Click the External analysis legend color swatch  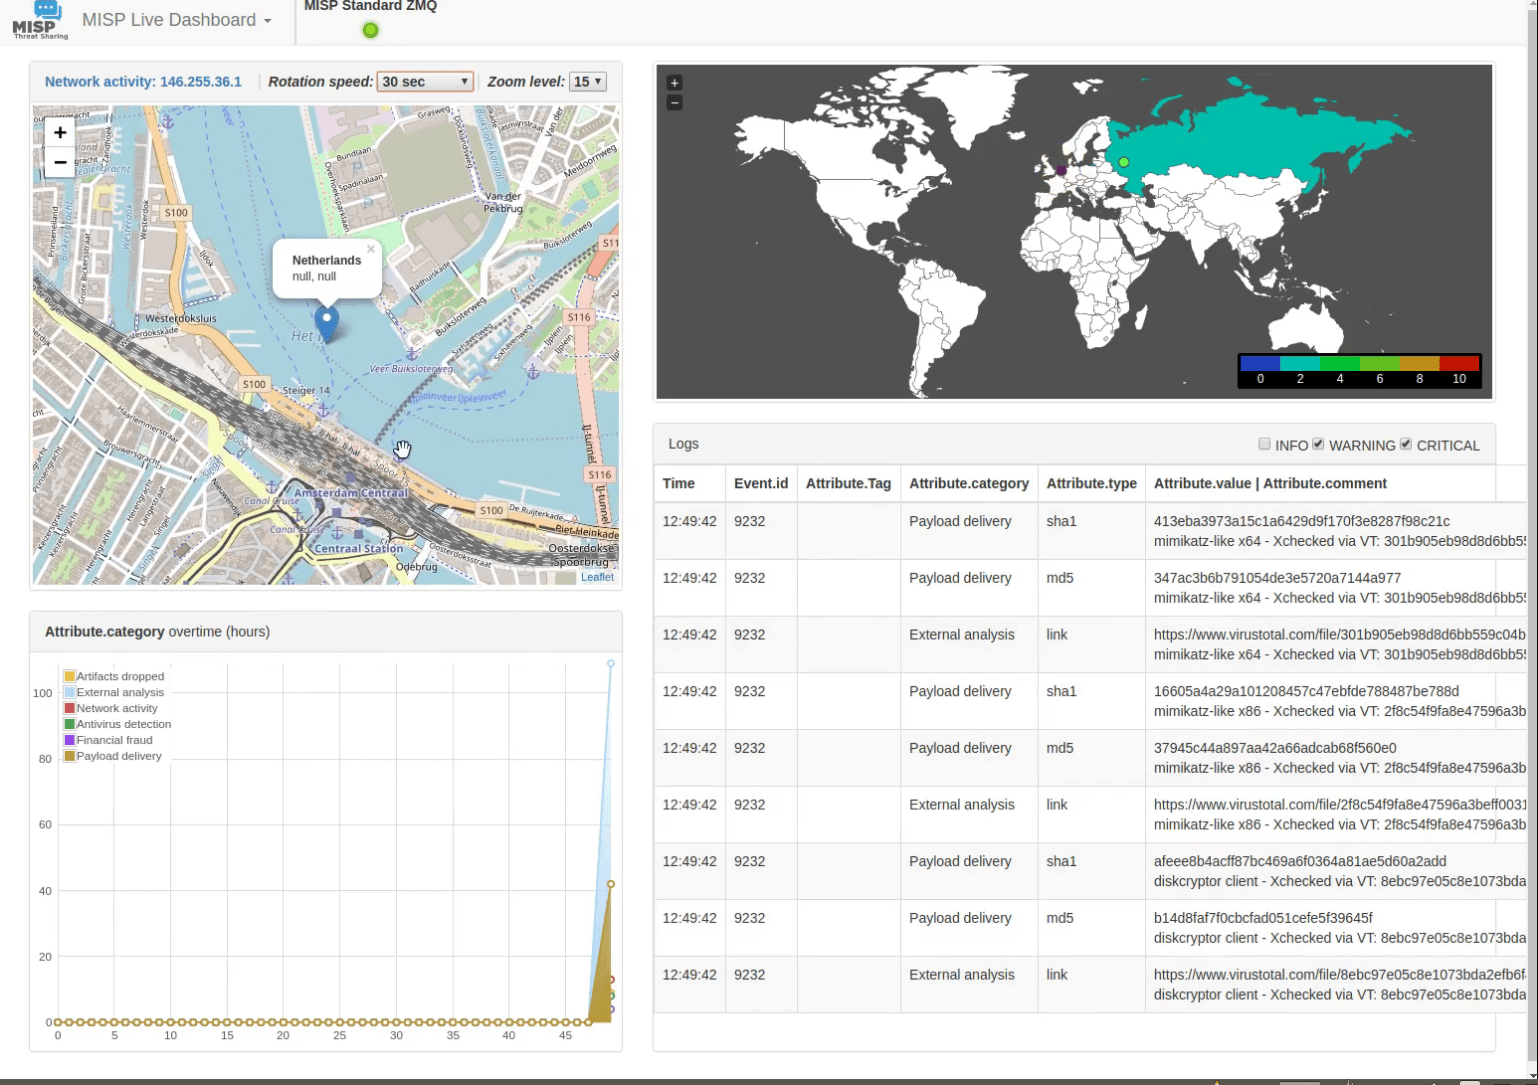click(x=70, y=692)
